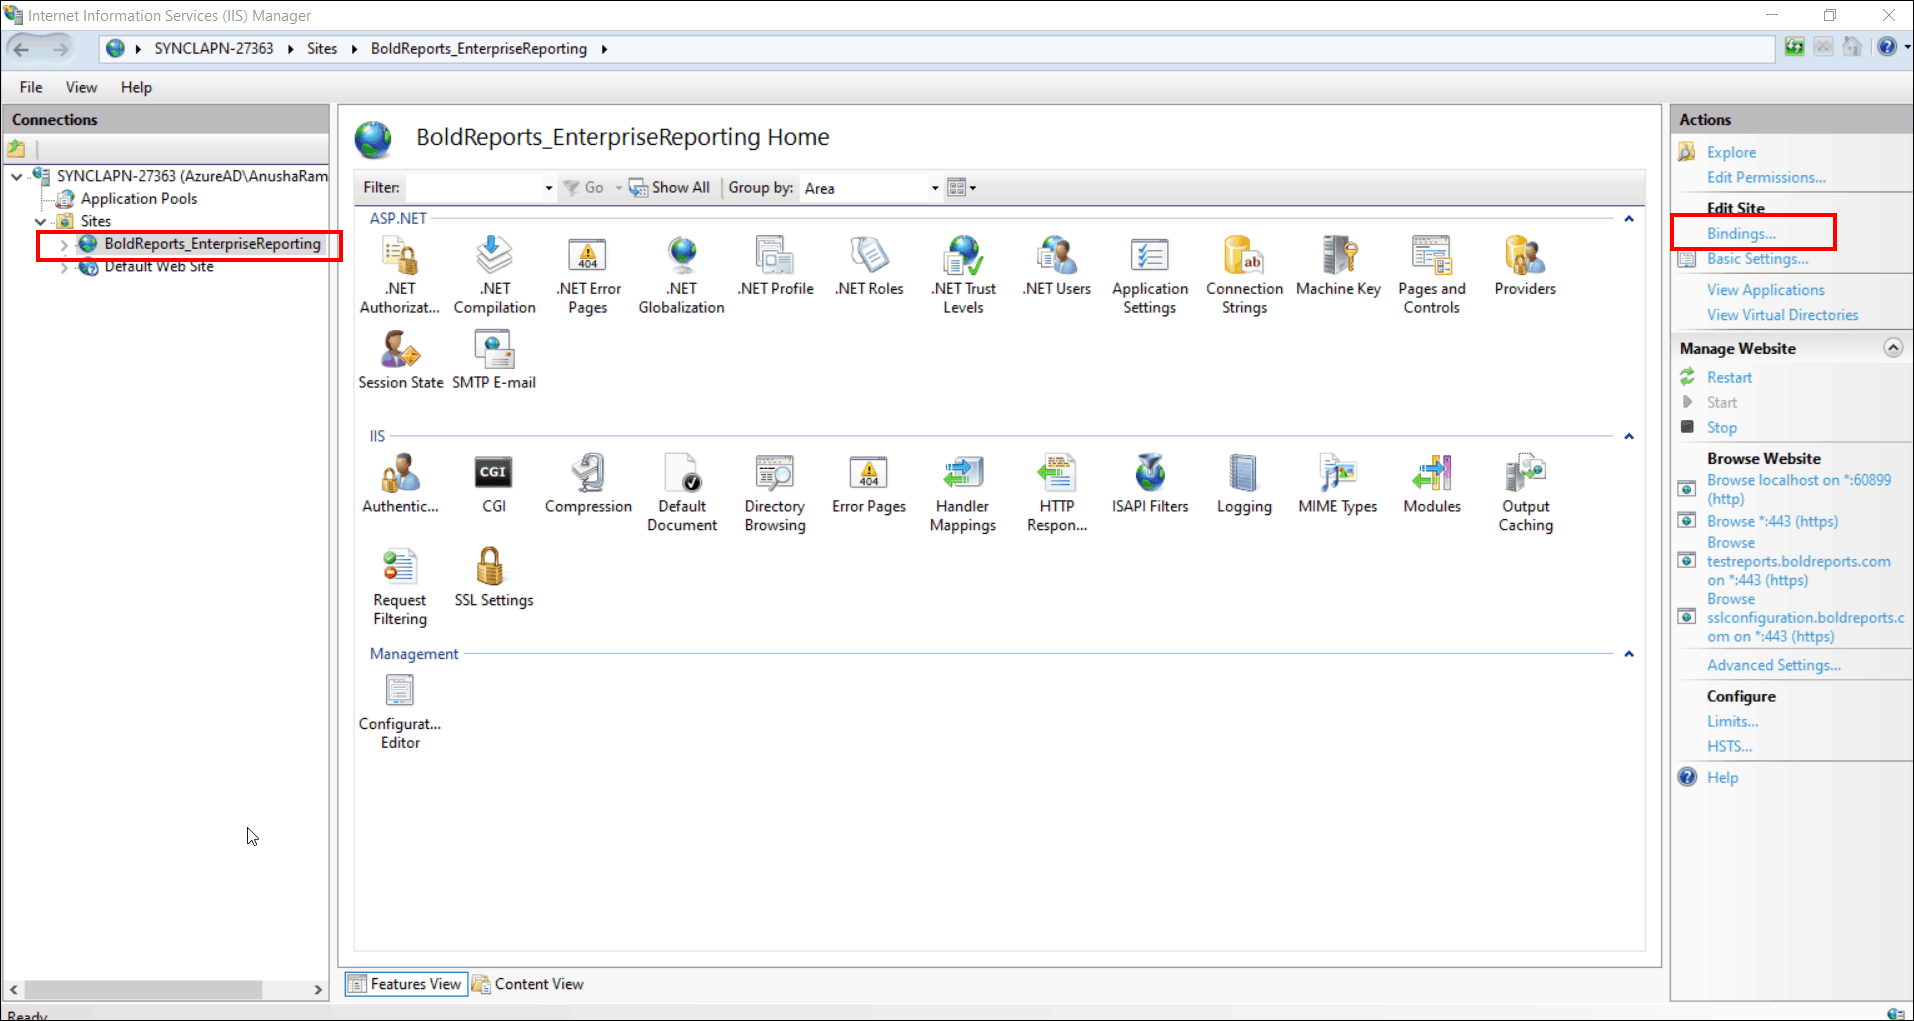
Task: Collapse the ASP.NET group
Action: coord(1629,218)
